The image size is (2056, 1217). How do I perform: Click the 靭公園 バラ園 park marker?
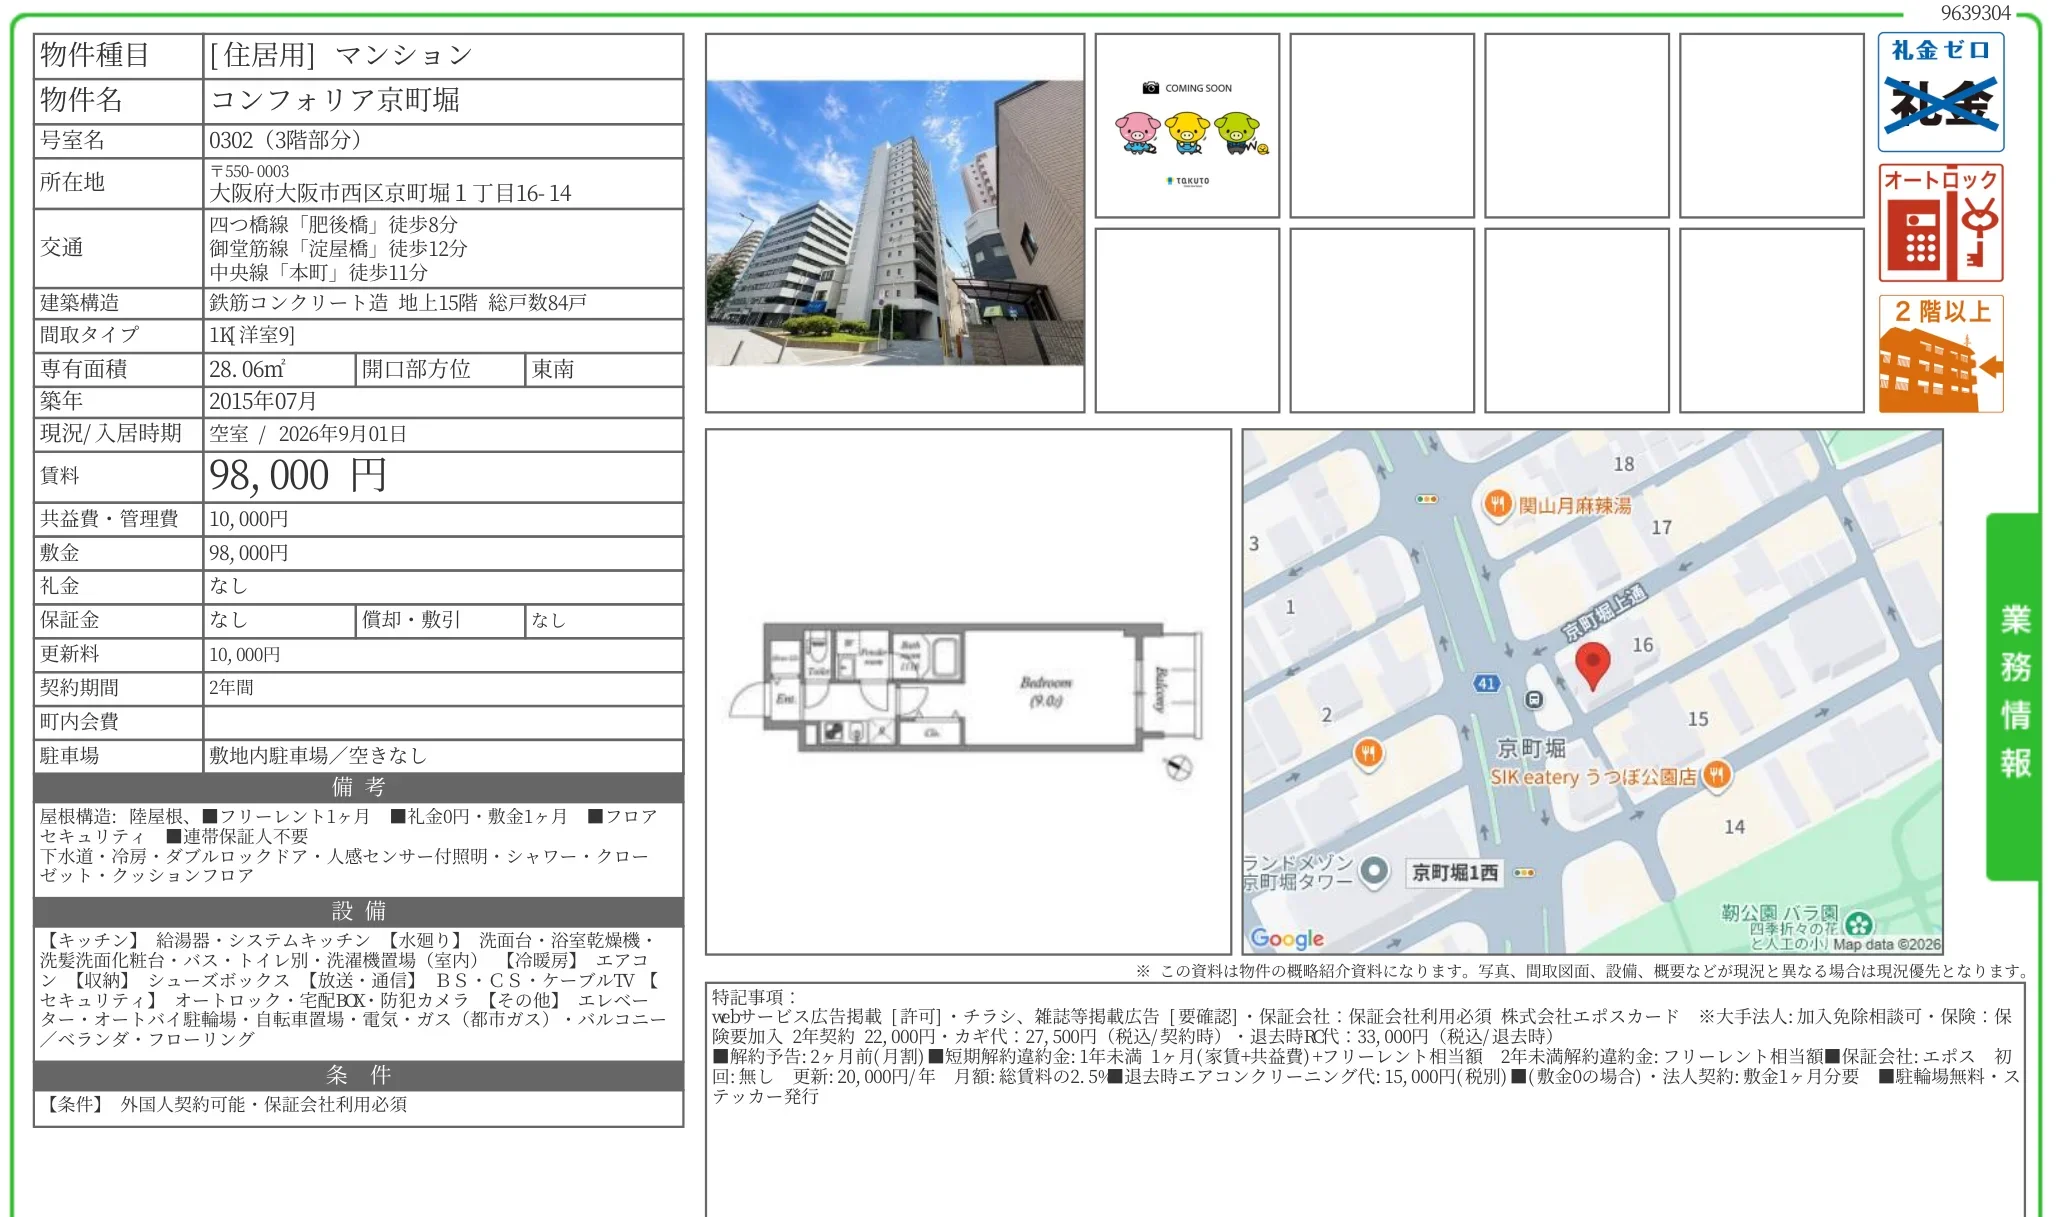pyautogui.click(x=1858, y=923)
